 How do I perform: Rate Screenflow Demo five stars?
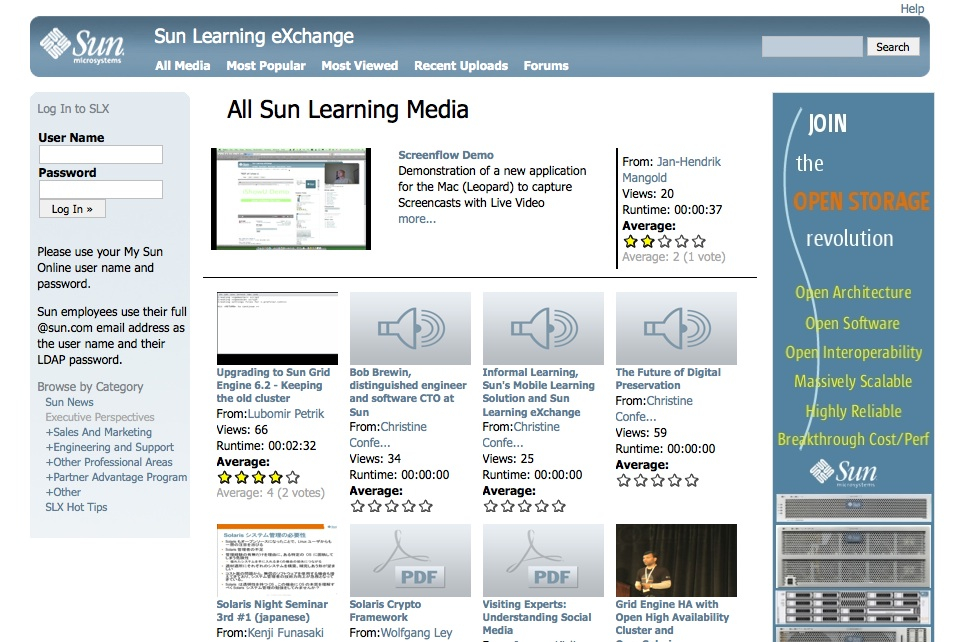(697, 240)
